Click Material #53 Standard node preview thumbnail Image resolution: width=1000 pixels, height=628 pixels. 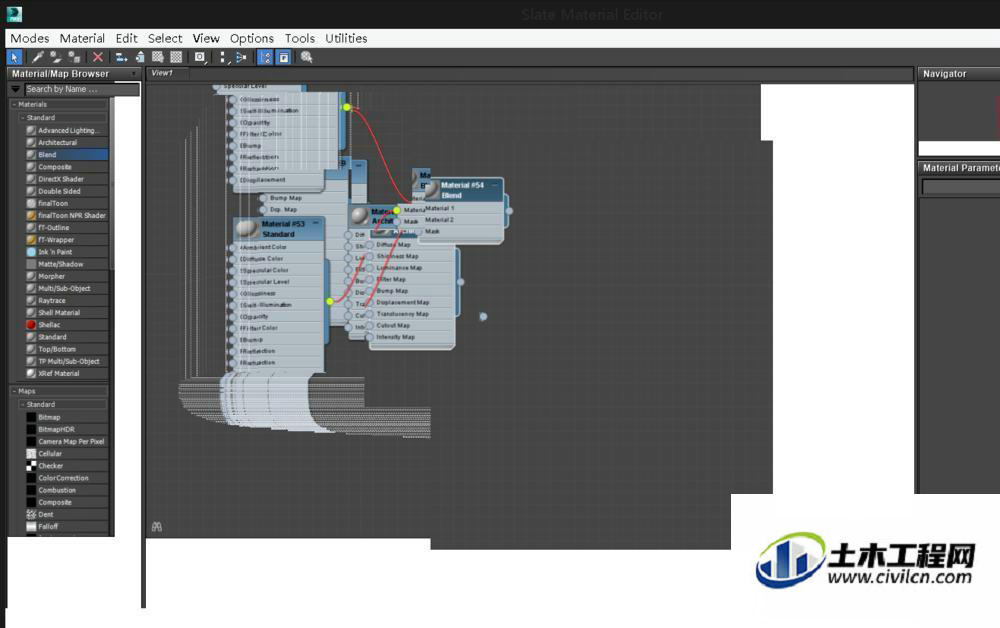coord(247,229)
